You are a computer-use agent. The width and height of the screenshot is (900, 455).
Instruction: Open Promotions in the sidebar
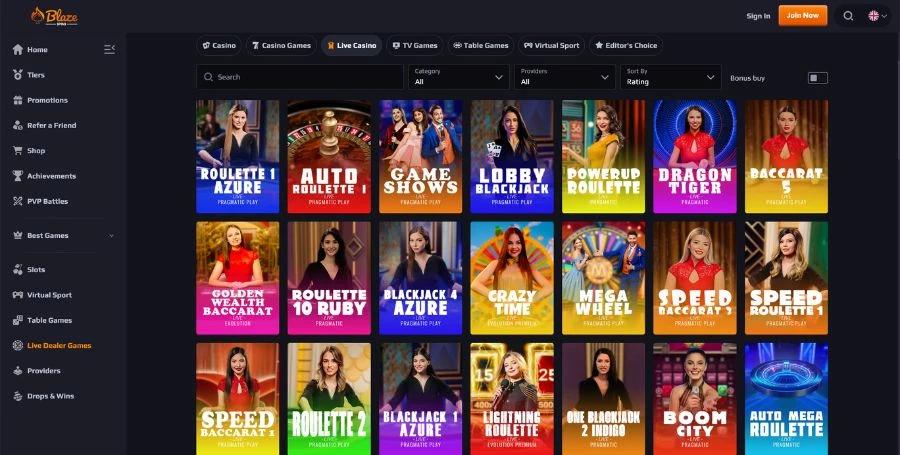48,100
